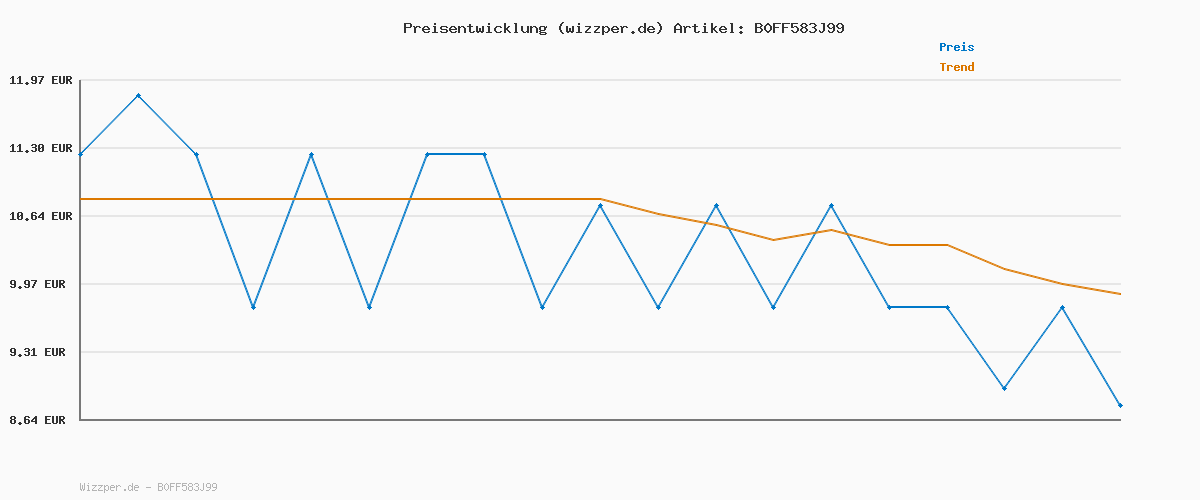Select the second-to-last blue price data point
Image resolution: width=1200 pixels, height=500 pixels.
(x=1062, y=307)
